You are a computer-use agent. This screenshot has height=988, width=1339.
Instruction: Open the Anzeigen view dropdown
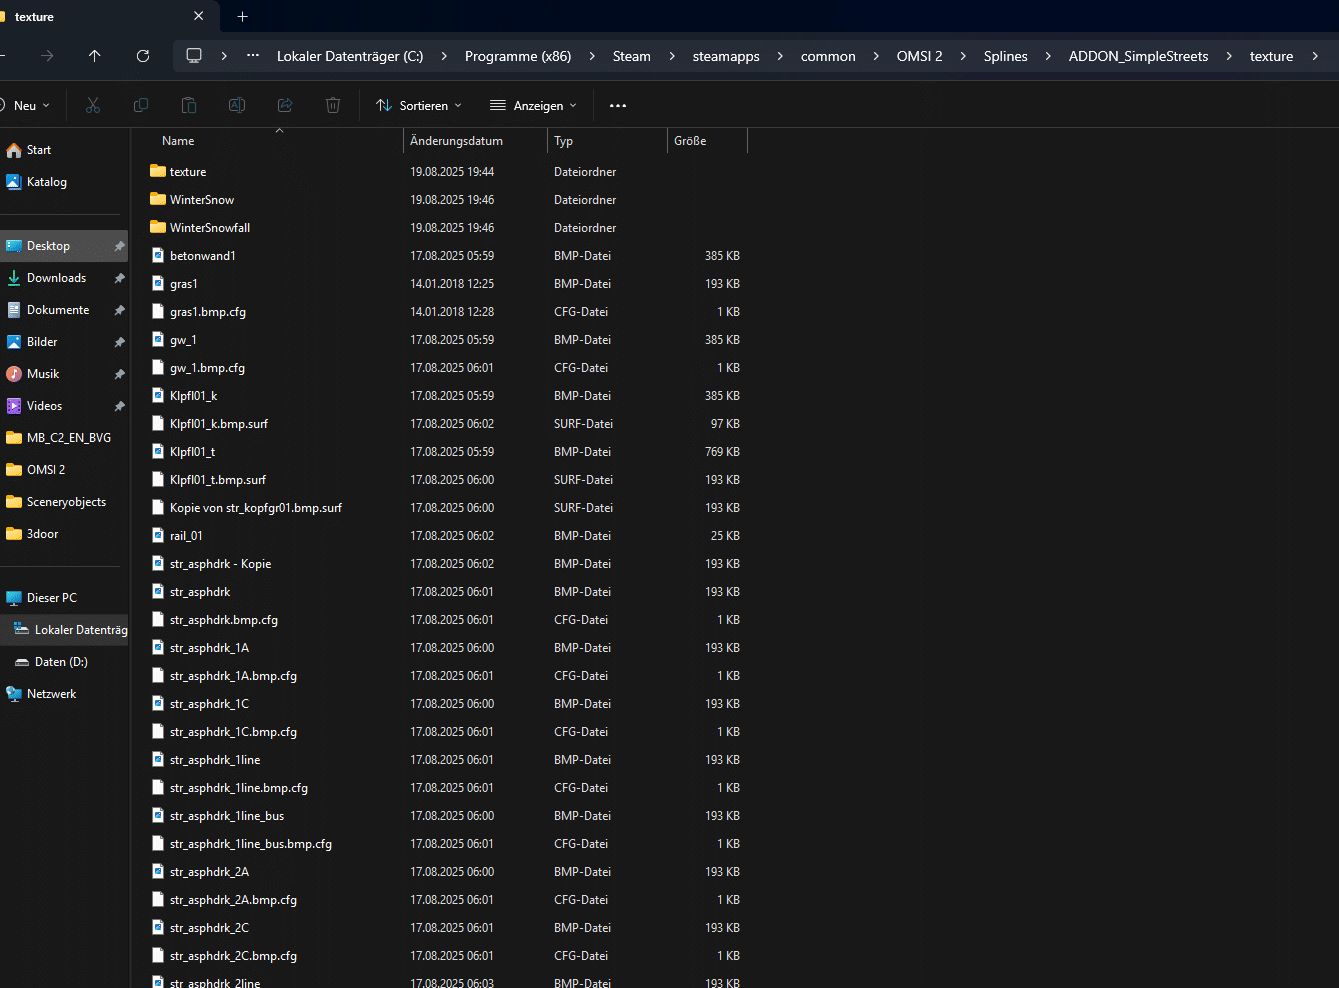533,105
